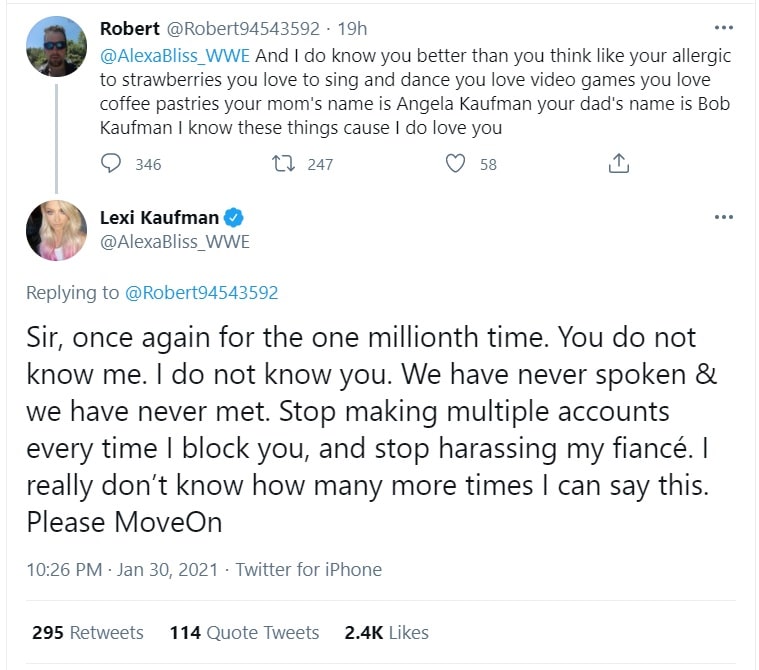Screen dimensions: 759x670
Task: Click the verified badge next to Lexi Kaufman
Action: pyautogui.click(x=235, y=218)
